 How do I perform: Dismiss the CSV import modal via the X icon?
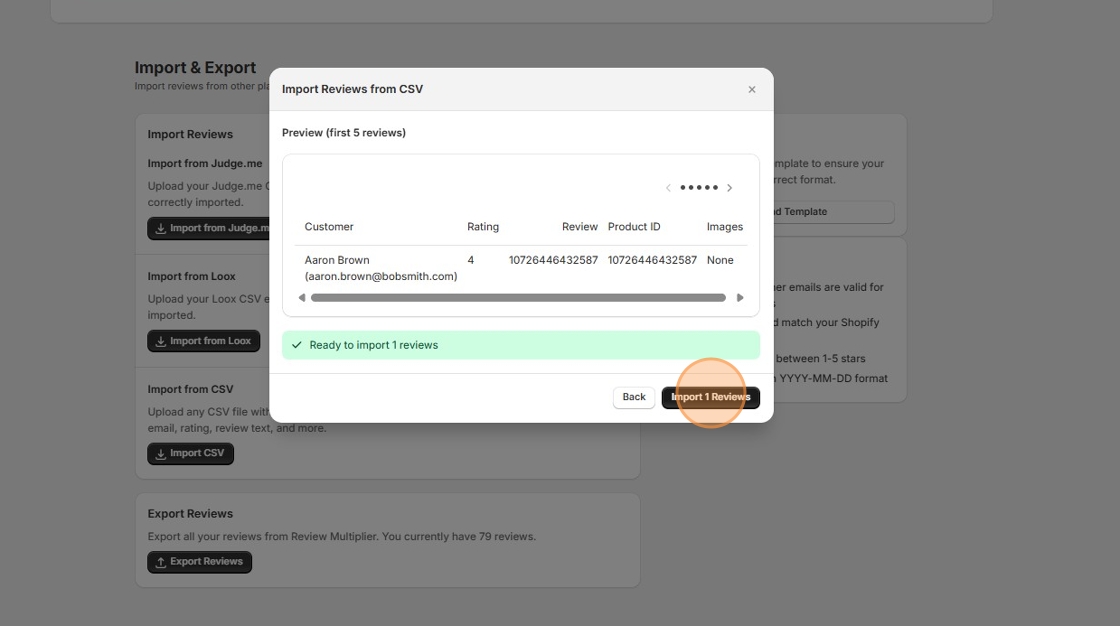click(752, 89)
